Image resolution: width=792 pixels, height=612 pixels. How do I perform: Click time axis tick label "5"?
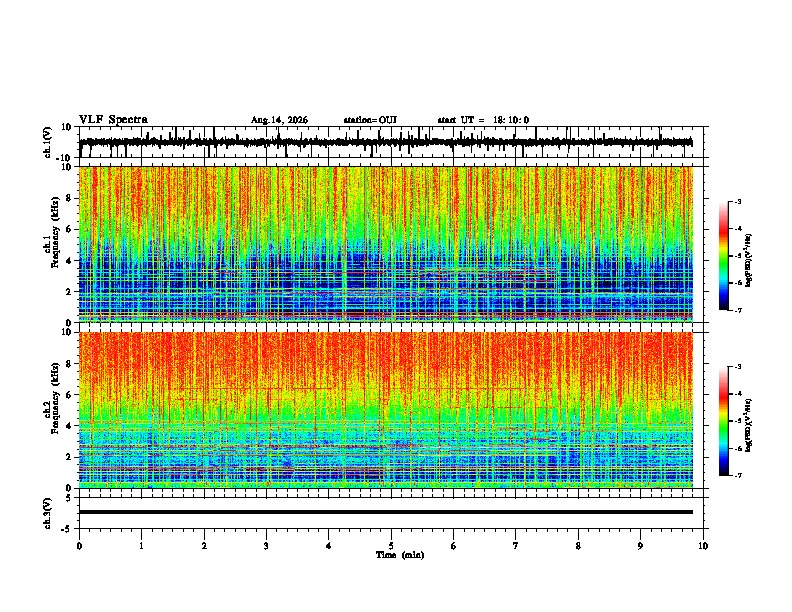click(x=391, y=546)
